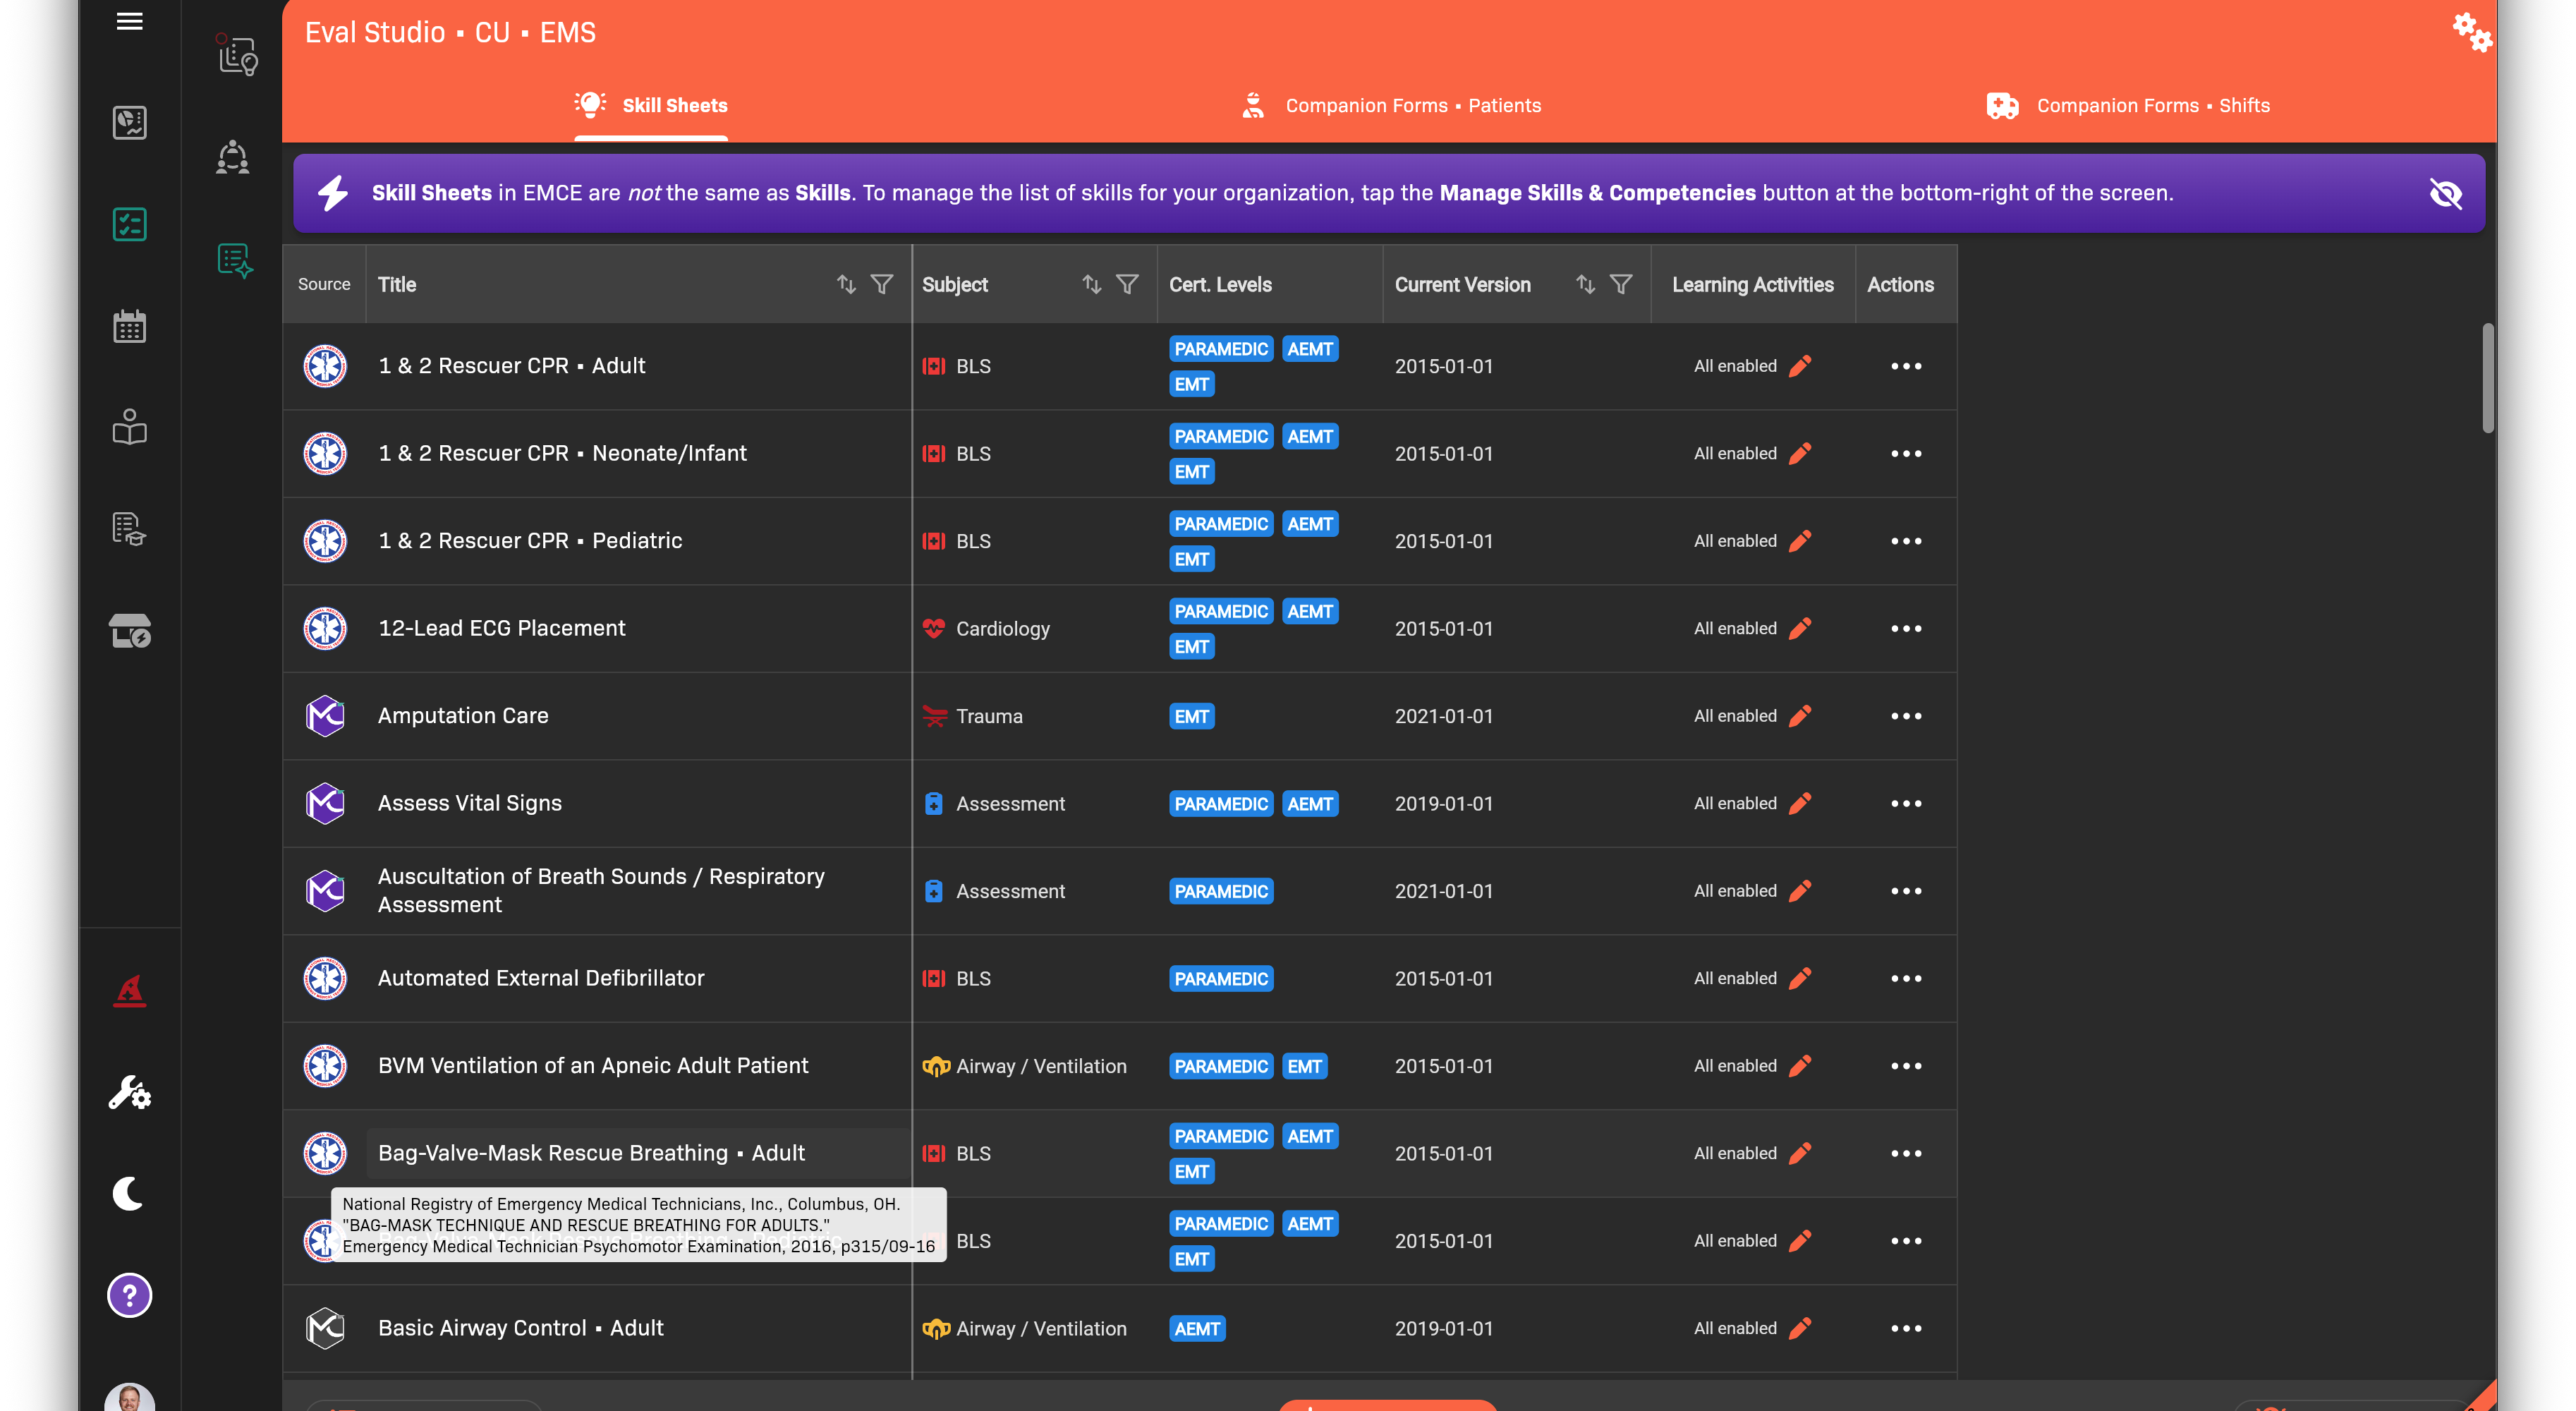Click the reading book sidebar icon

129,427
